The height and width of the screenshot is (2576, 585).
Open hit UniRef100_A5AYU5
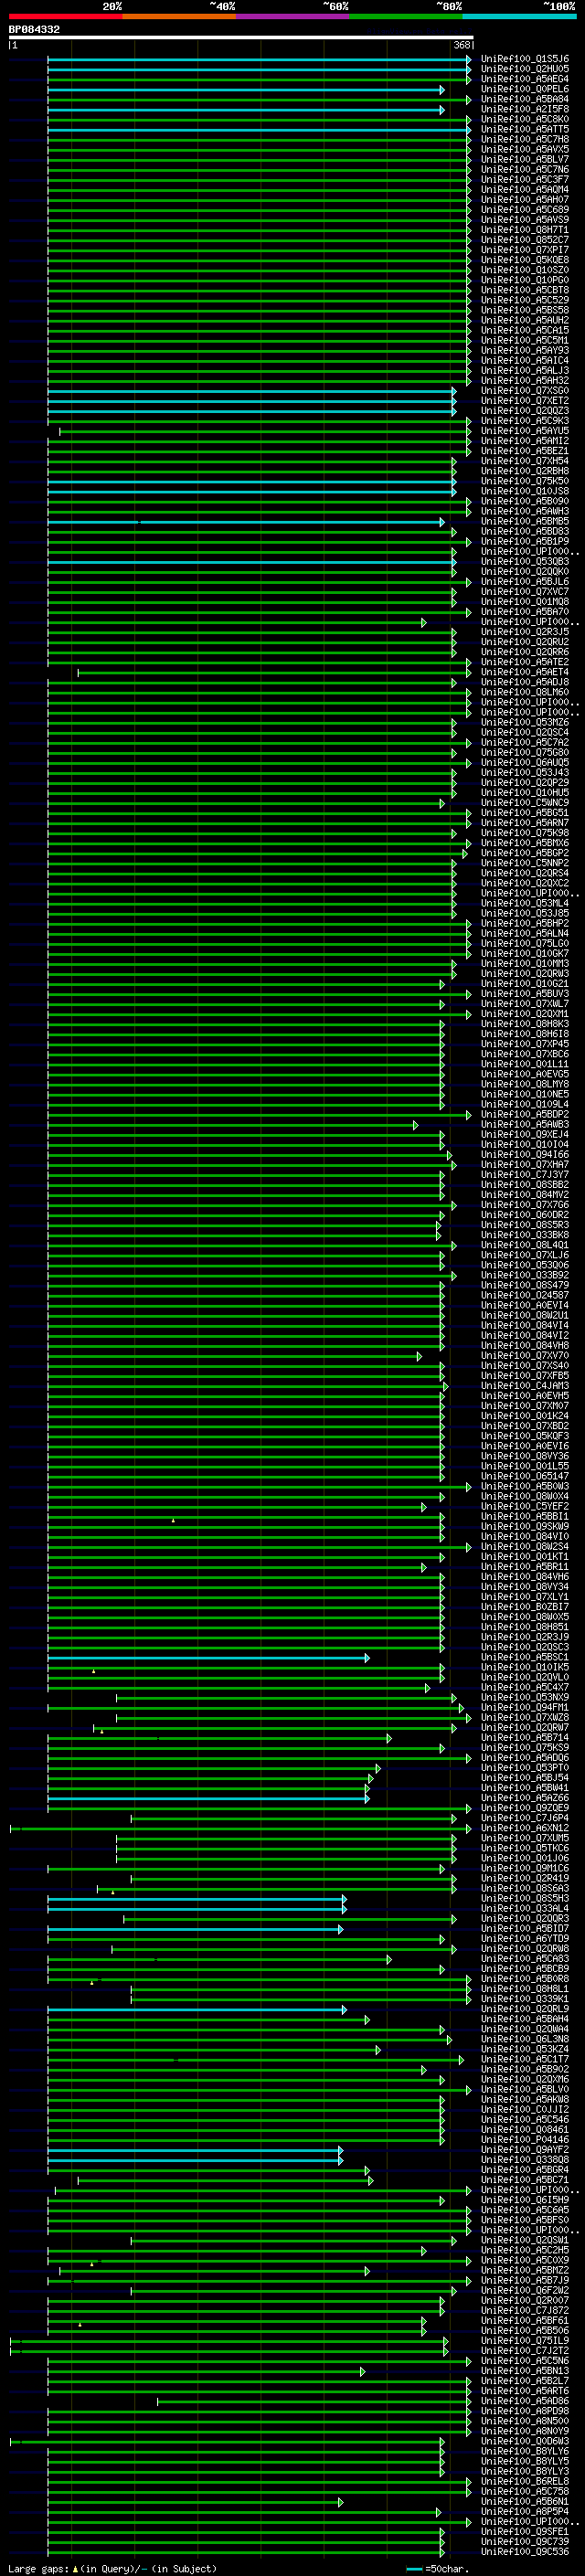[x=525, y=430]
